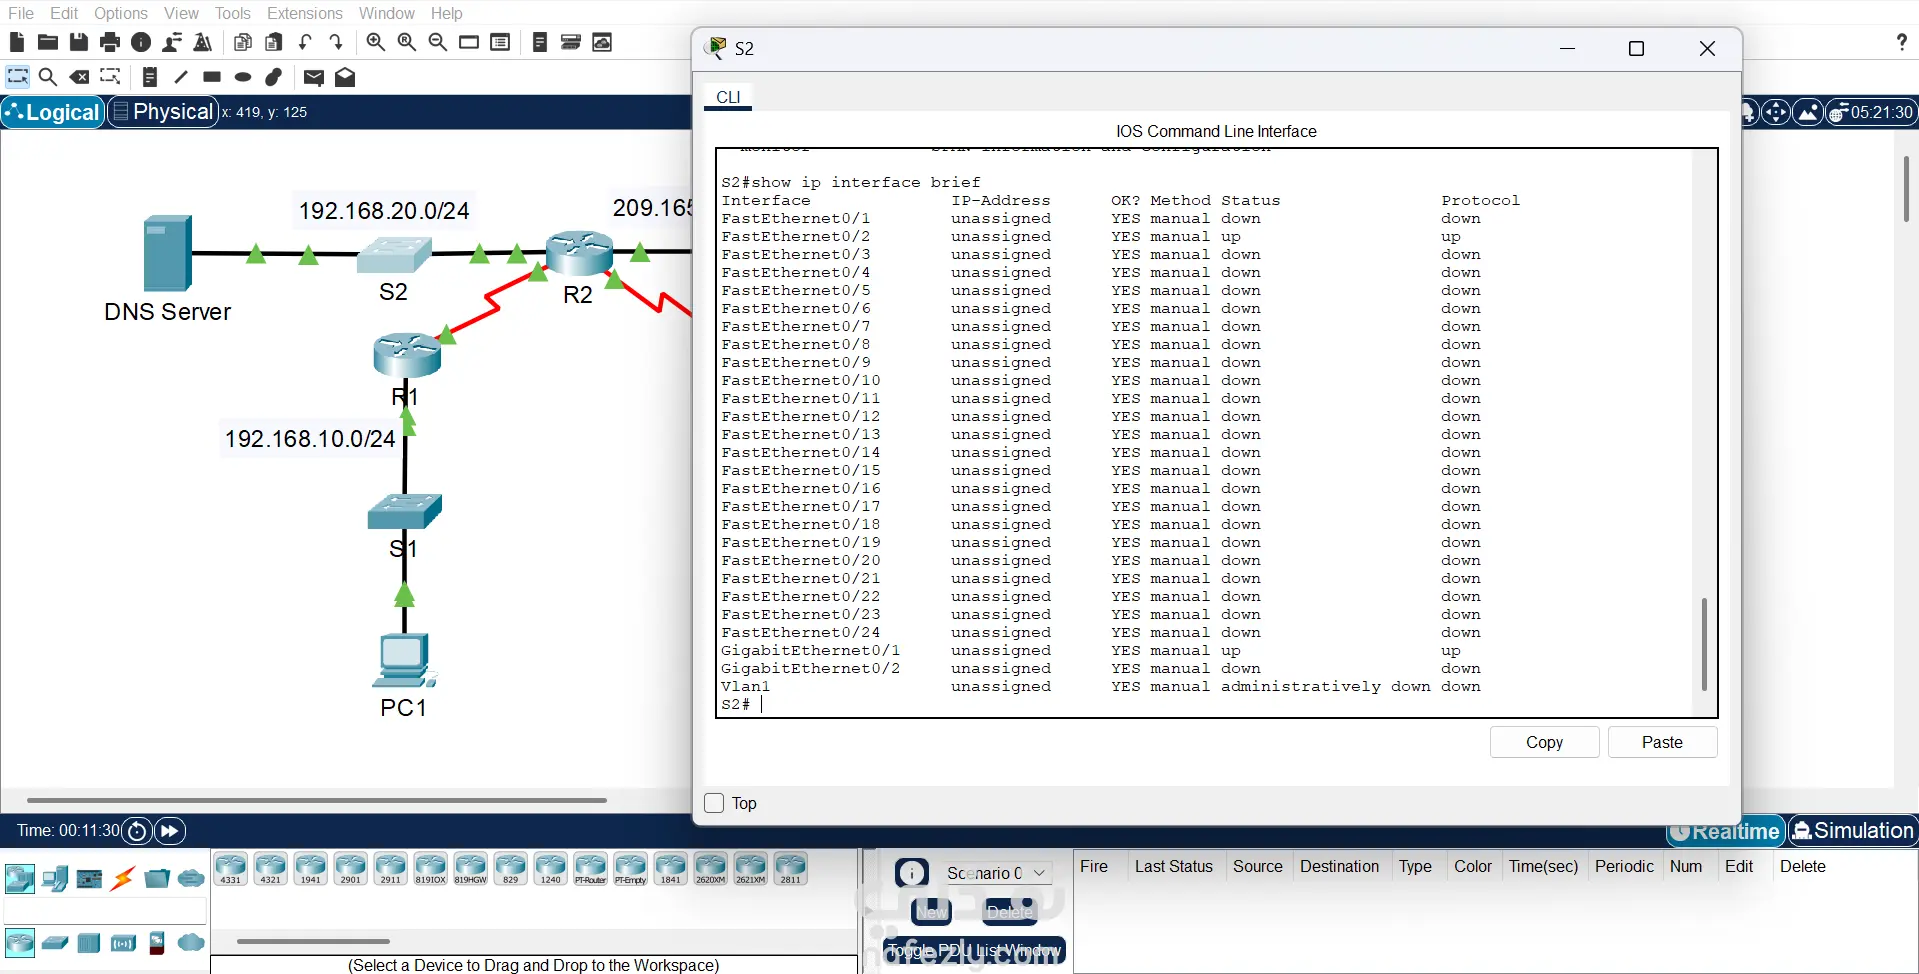Pick the 2911 router model
This screenshot has height=974, width=1919.
[x=391, y=869]
